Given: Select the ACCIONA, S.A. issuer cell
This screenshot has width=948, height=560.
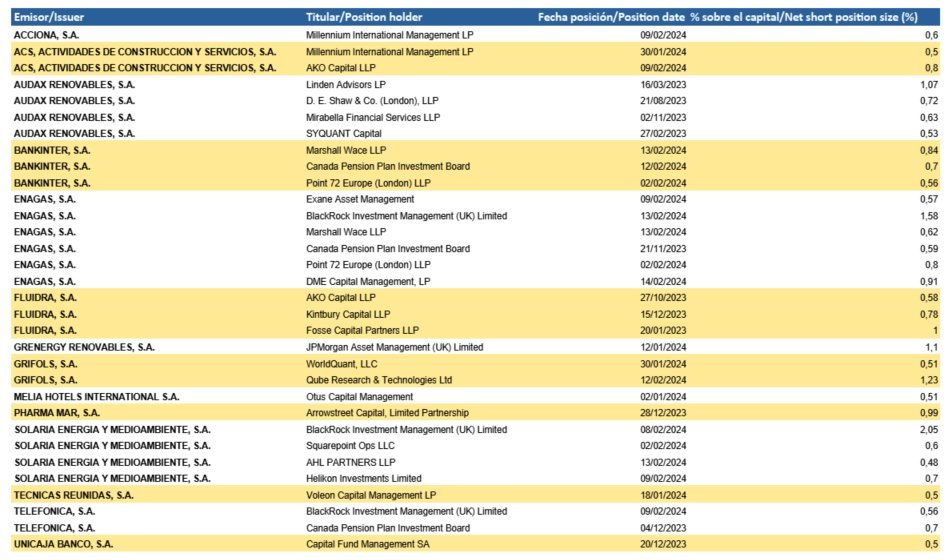Looking at the screenshot, I should coord(46,35).
